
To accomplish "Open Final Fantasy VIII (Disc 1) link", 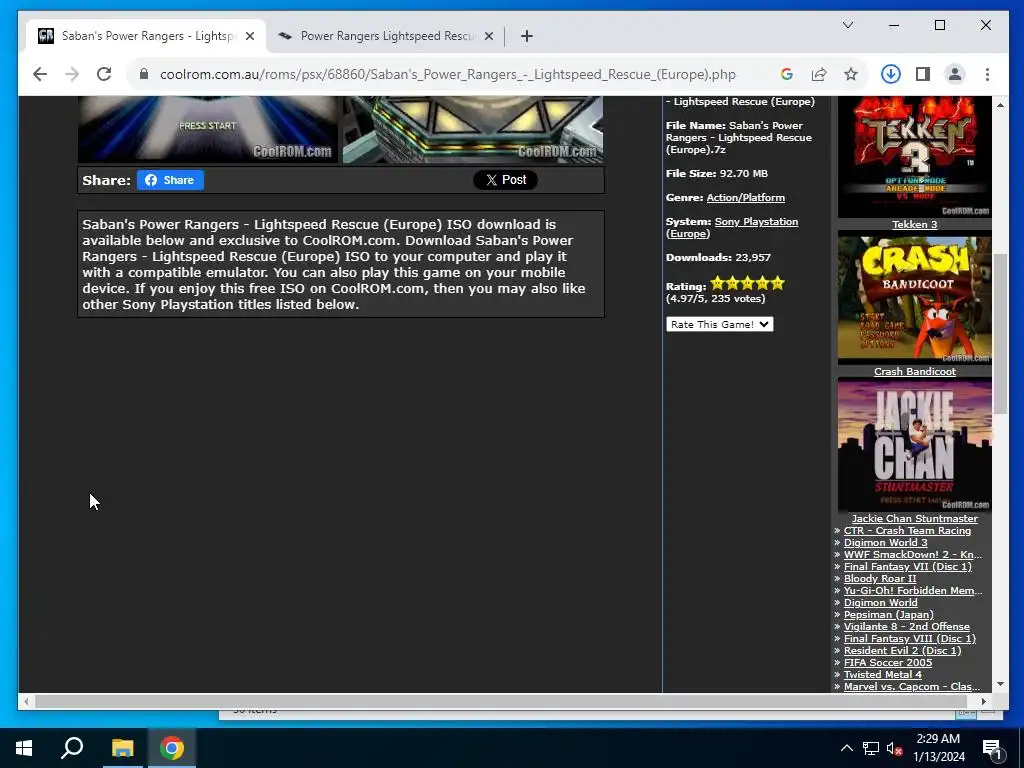I will [x=910, y=639].
